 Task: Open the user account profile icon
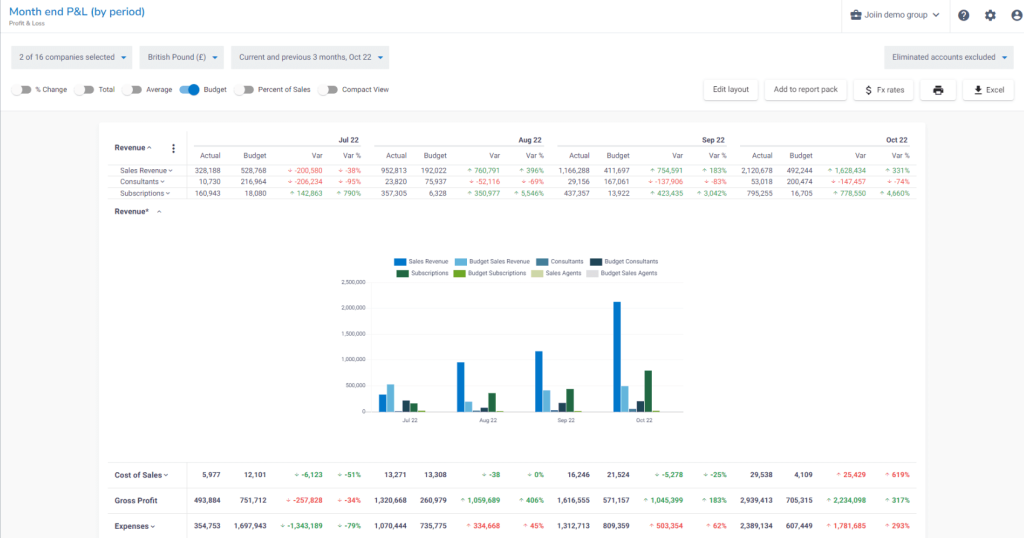click(x=1016, y=15)
